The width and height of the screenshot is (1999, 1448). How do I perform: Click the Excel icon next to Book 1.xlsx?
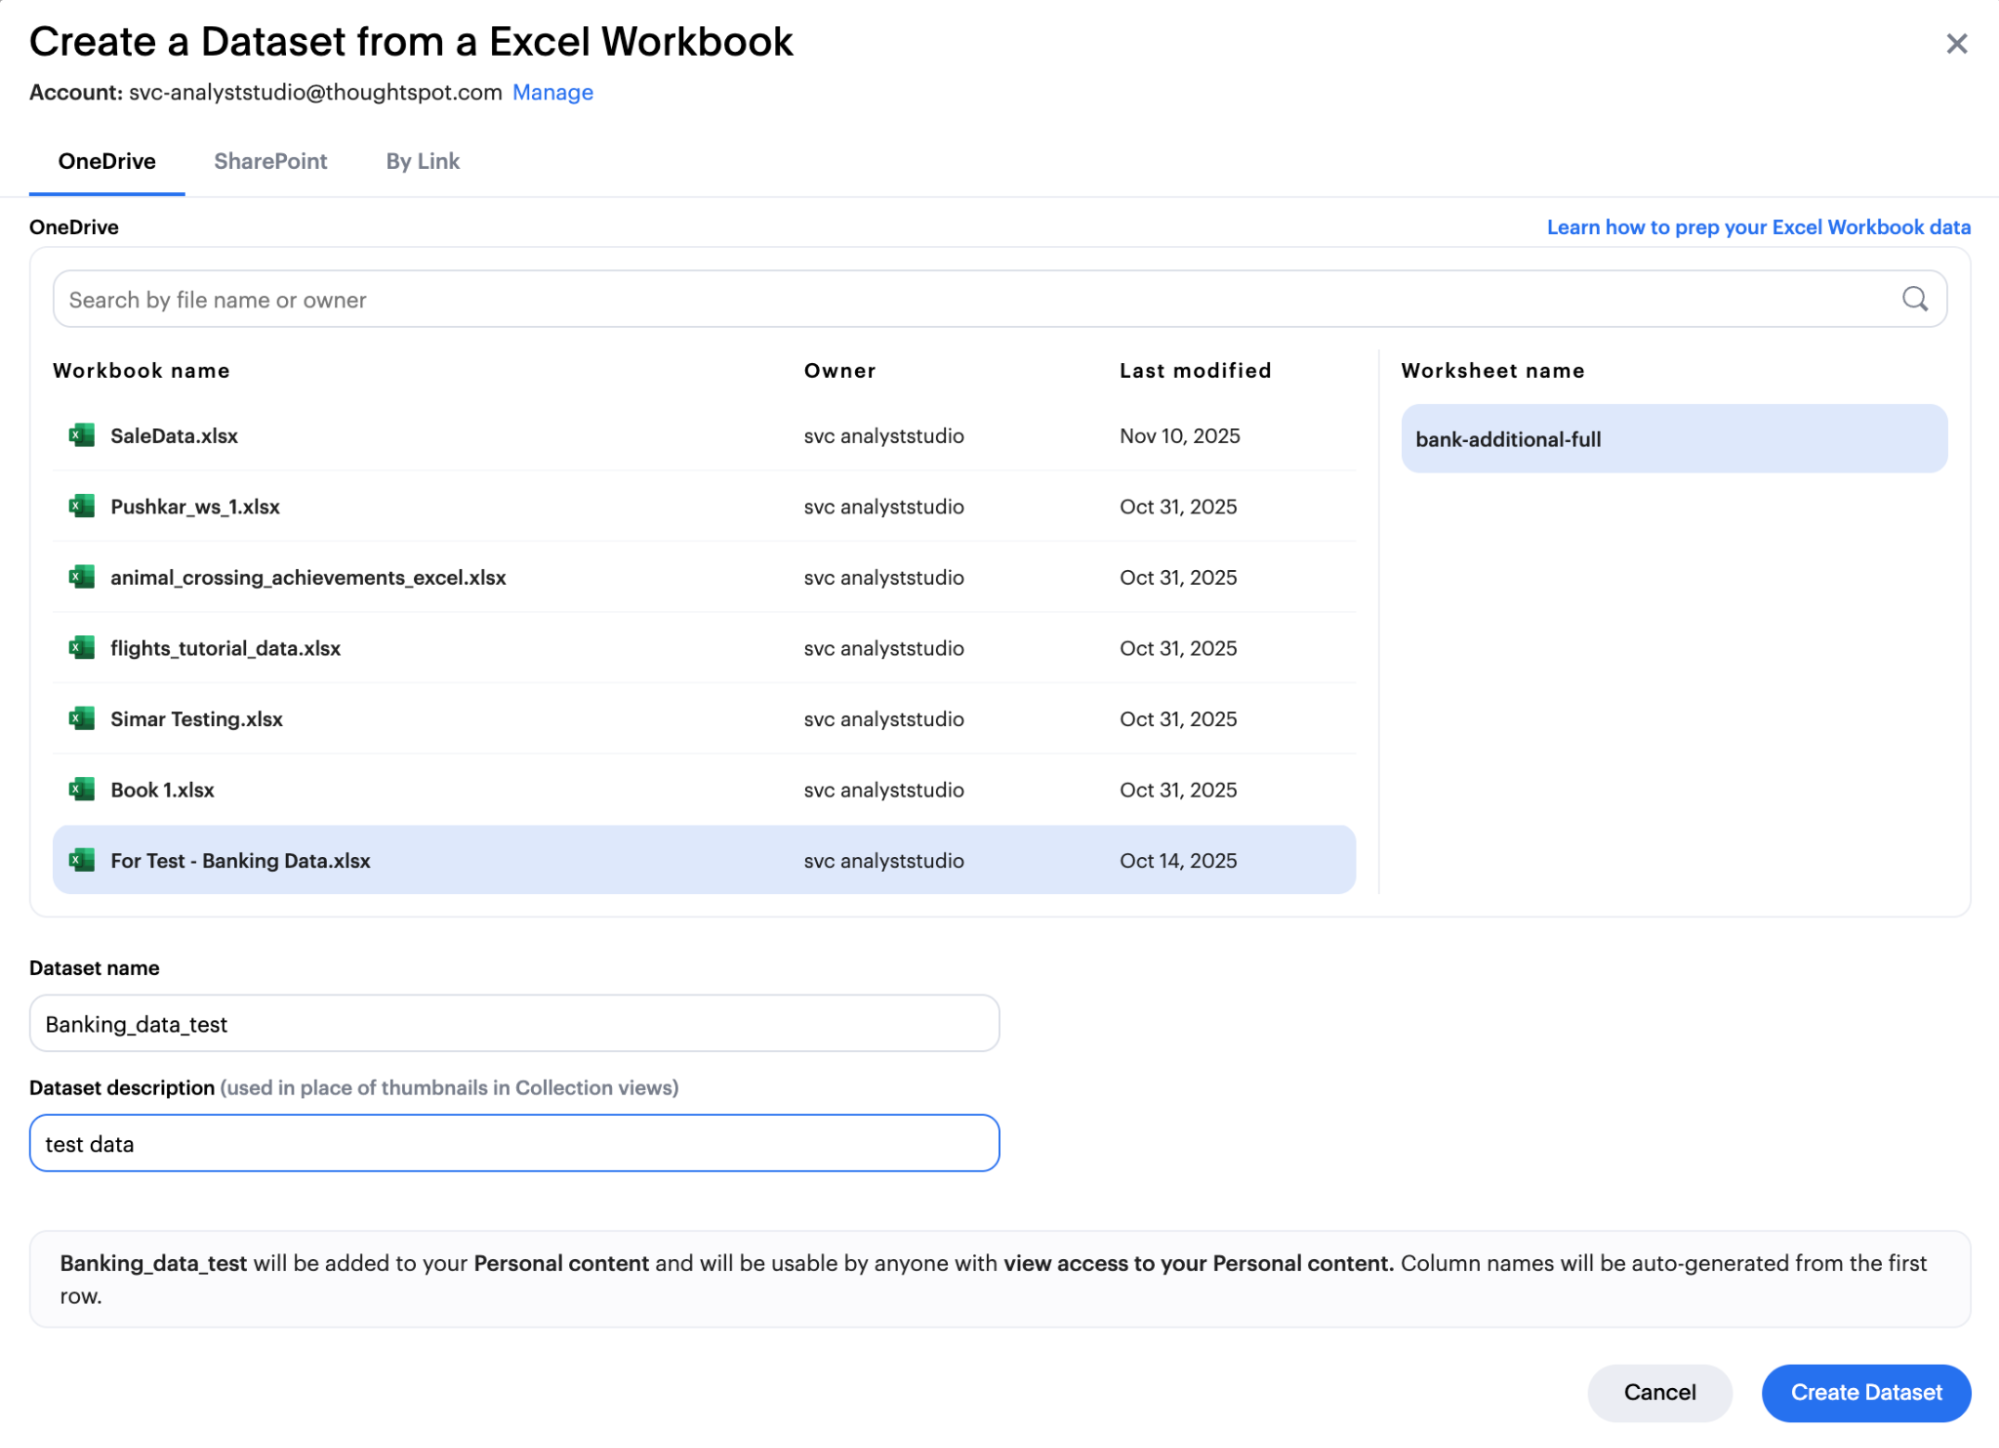(82, 789)
